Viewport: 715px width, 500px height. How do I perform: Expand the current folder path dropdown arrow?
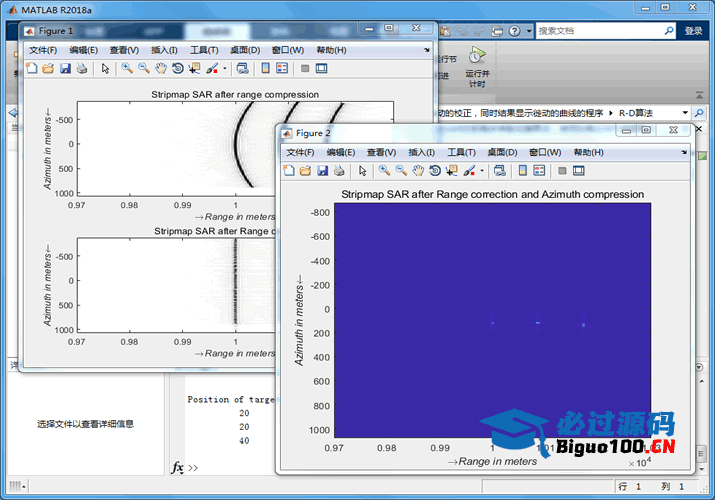point(685,113)
